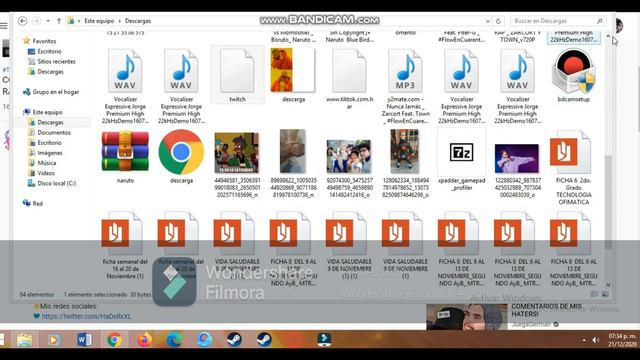Select the 122880342 purple stage image

pos(517,158)
